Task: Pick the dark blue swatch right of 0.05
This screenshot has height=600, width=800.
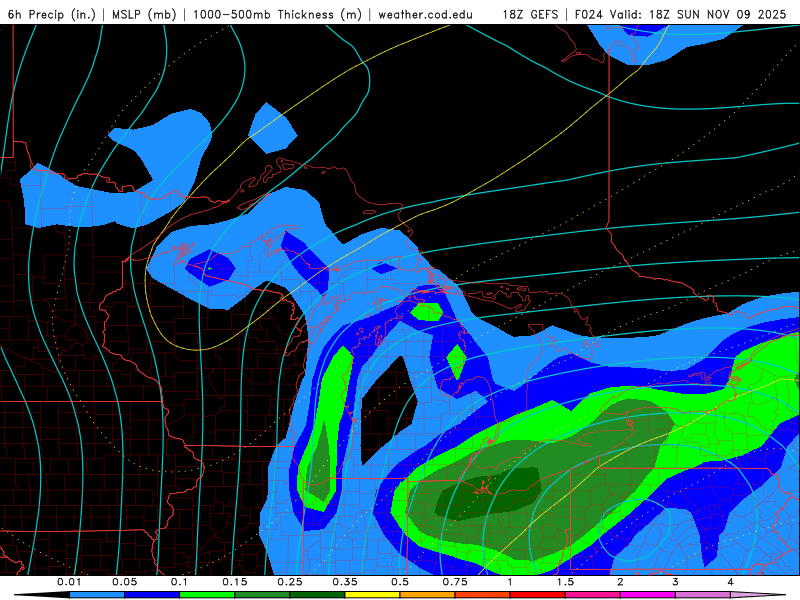Action: pos(152,595)
